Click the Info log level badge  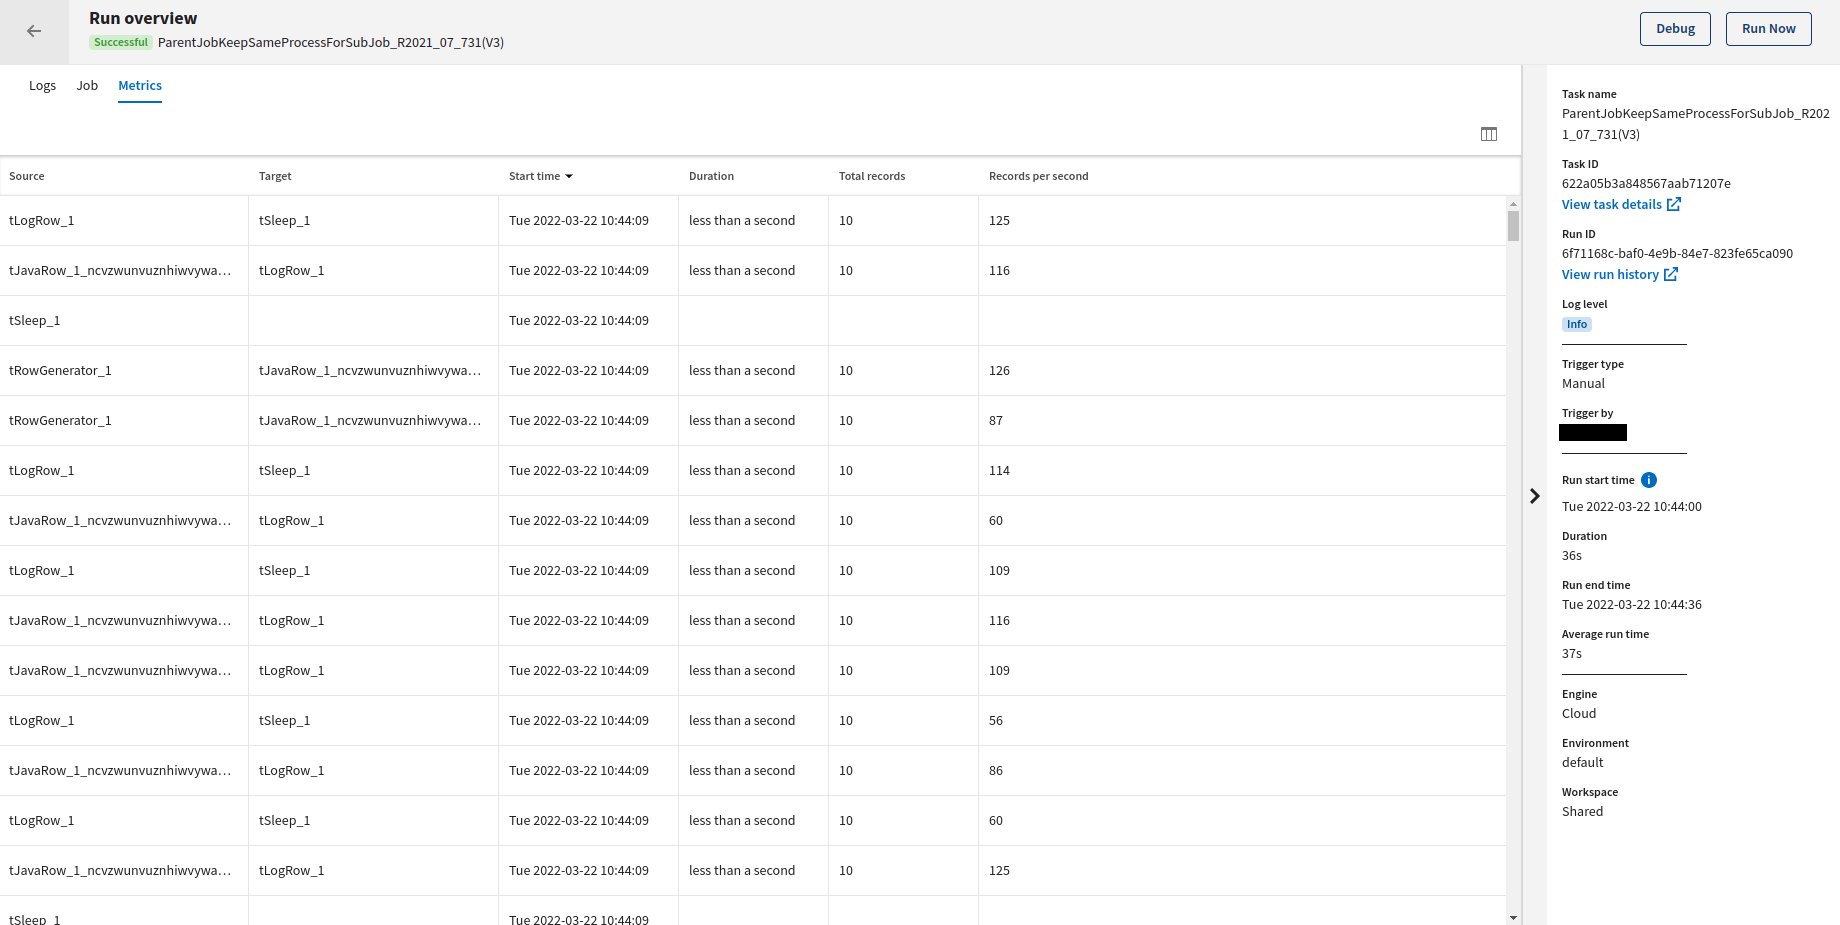(x=1576, y=324)
